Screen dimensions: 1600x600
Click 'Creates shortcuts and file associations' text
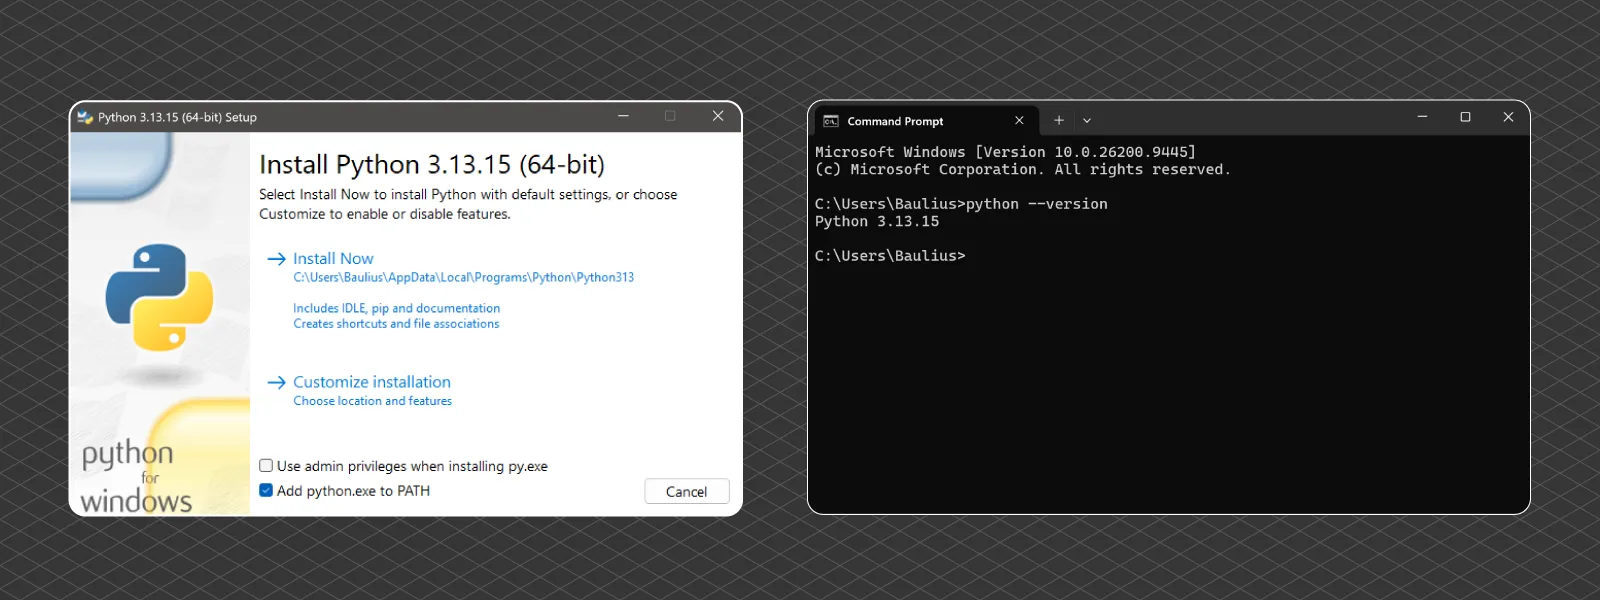click(396, 324)
